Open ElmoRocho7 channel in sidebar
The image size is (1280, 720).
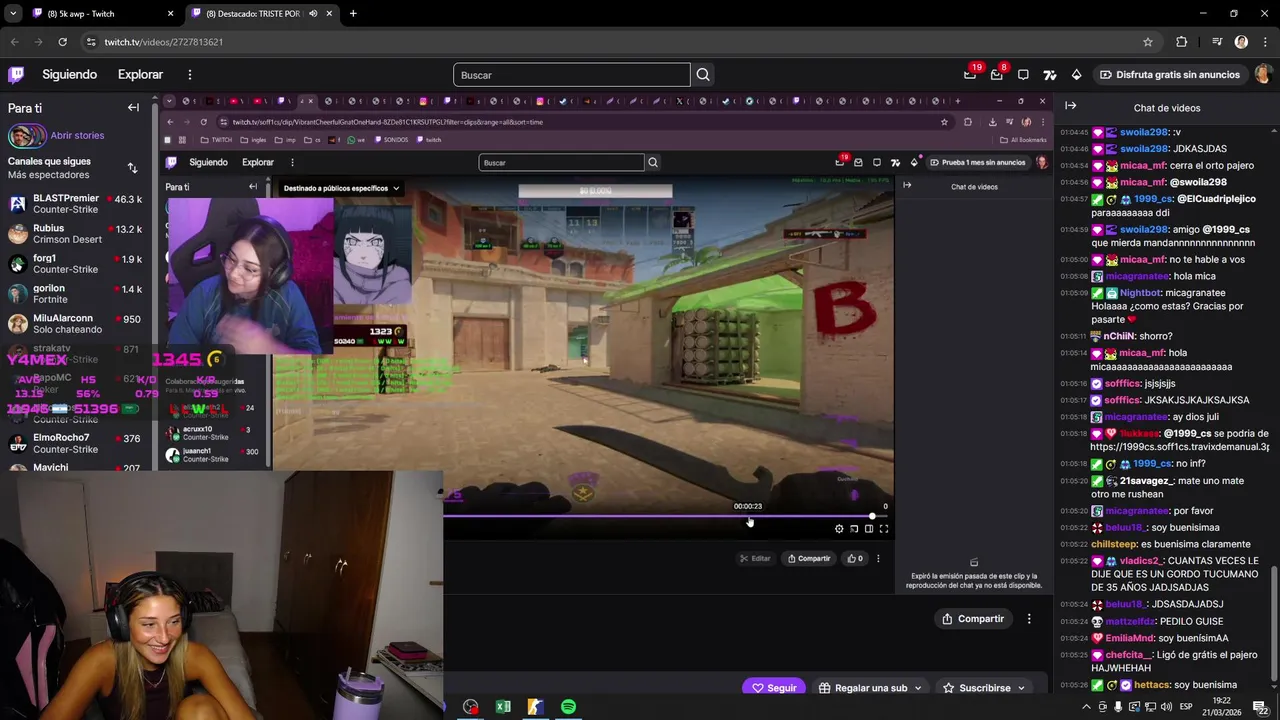click(75, 443)
